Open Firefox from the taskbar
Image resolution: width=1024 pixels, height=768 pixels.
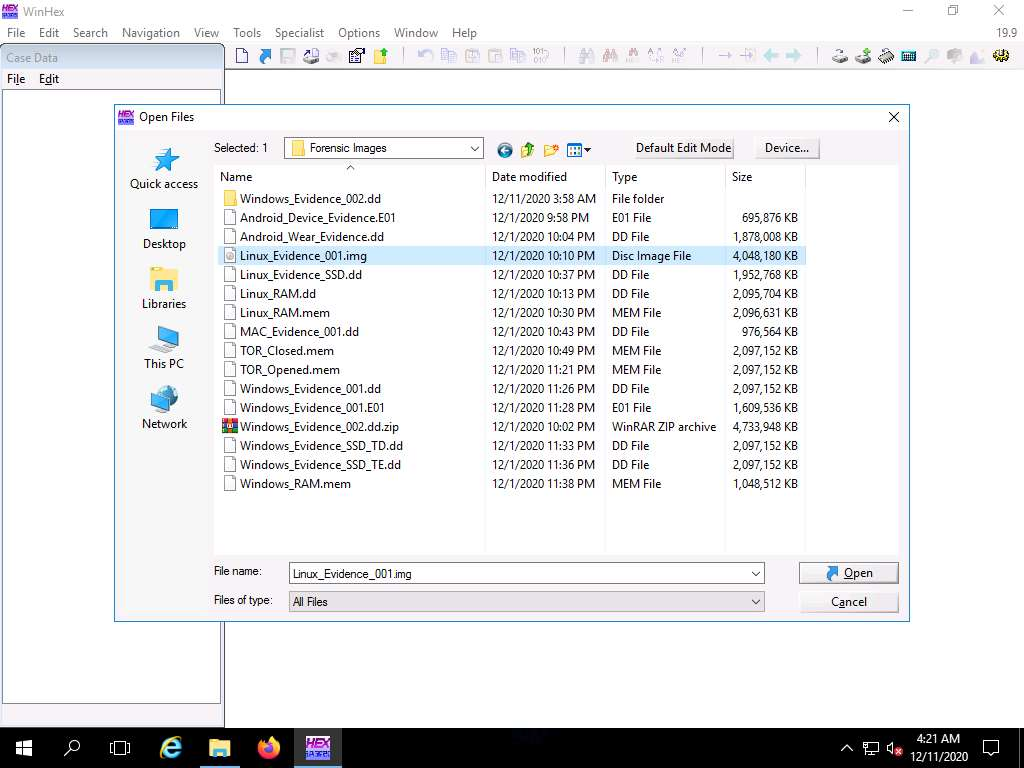pos(268,748)
